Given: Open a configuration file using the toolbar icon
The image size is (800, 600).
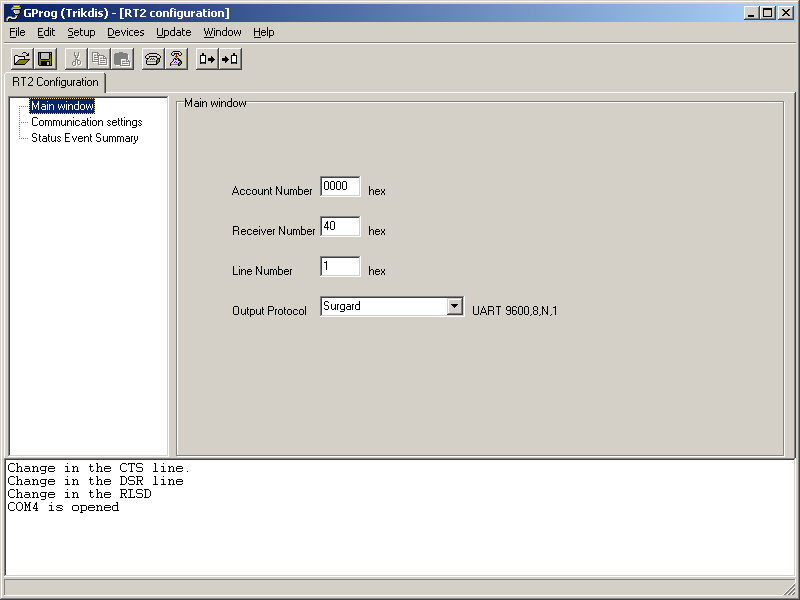Looking at the screenshot, I should tap(21, 58).
